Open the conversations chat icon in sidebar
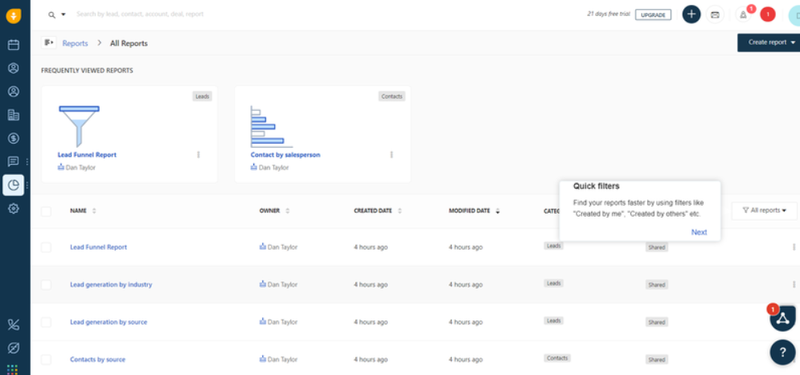The width and height of the screenshot is (800, 375). point(13,162)
